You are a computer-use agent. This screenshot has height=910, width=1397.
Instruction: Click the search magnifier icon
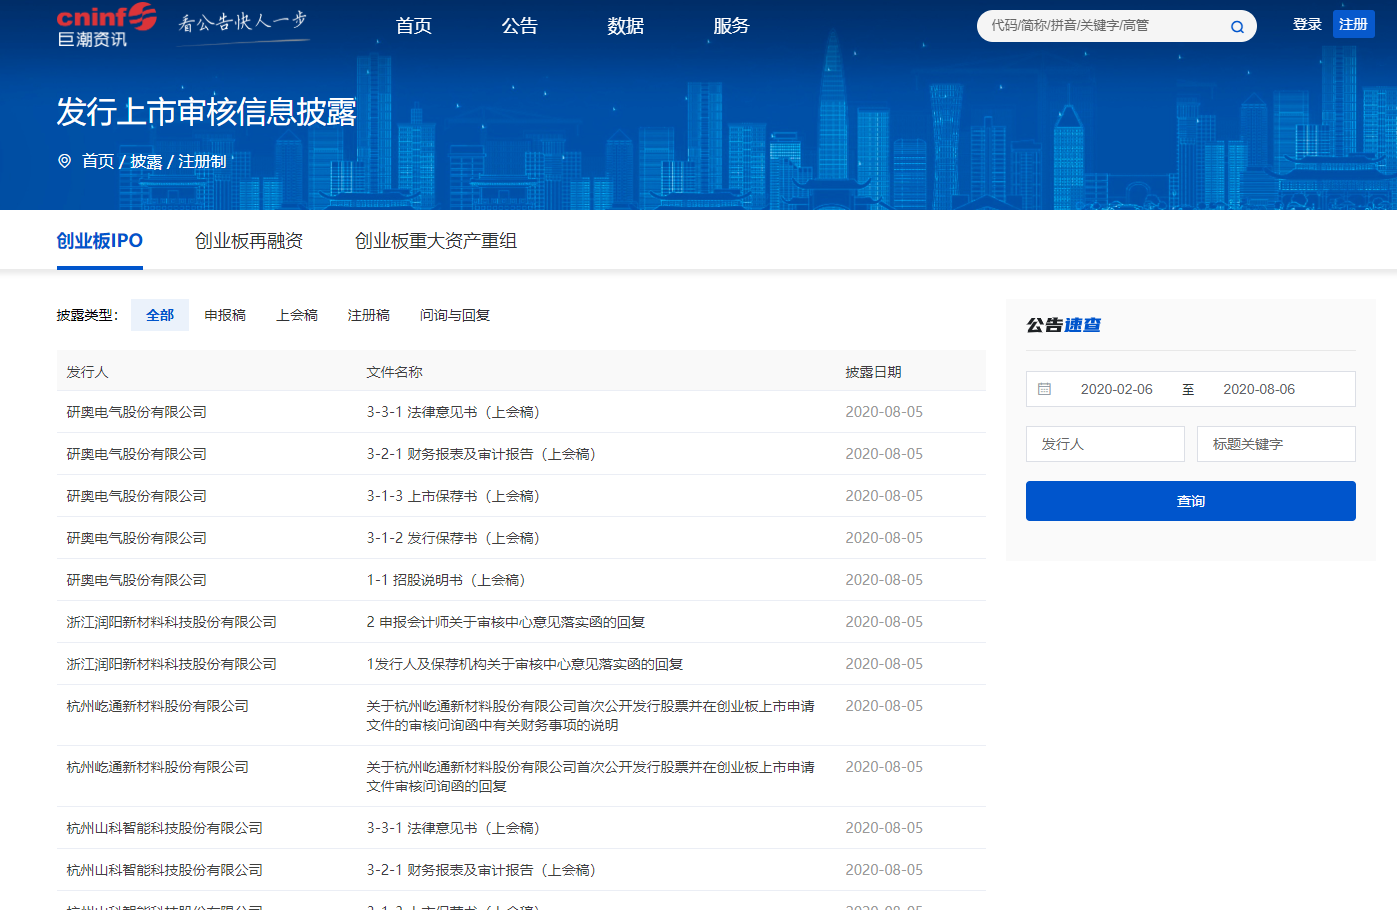tap(1237, 27)
